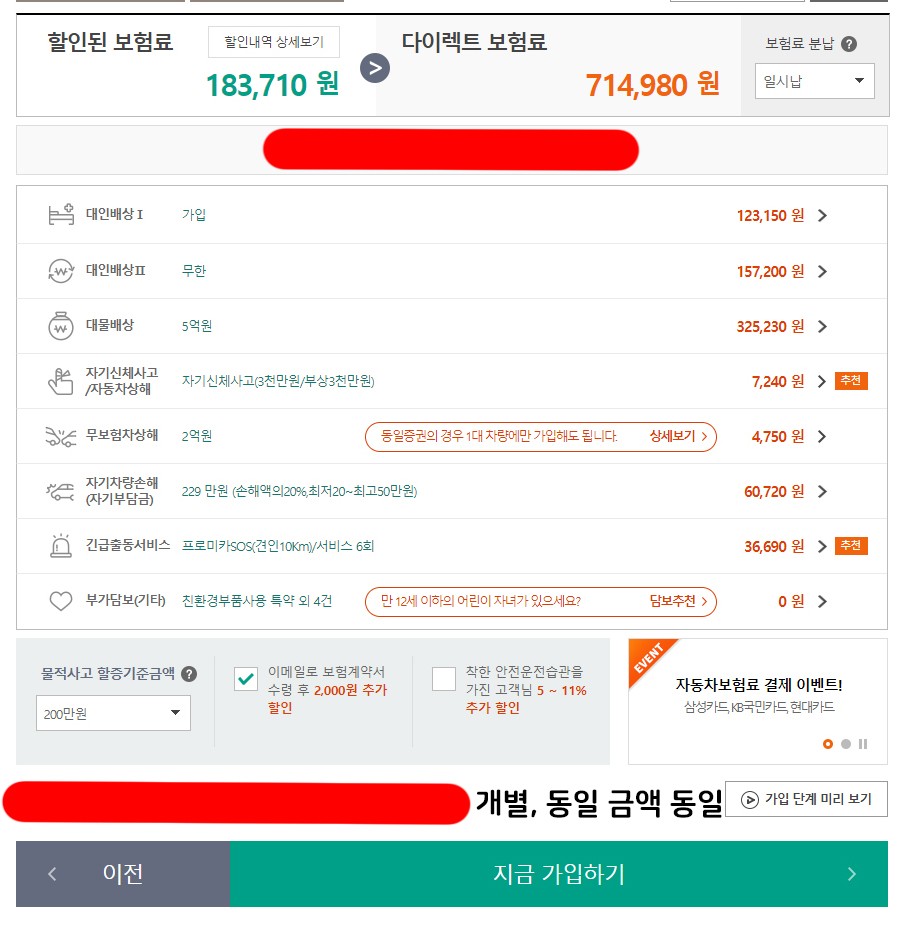Click 가입 단계 미리 보기 button
The image size is (900, 927).
806,799
